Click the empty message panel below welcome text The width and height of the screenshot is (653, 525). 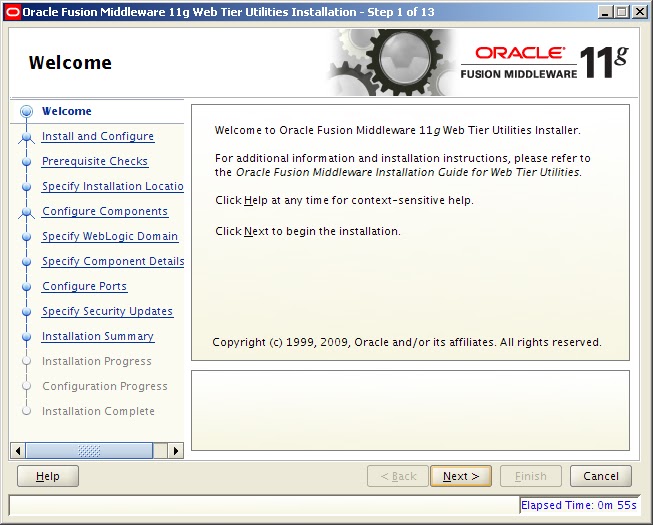tap(410, 411)
